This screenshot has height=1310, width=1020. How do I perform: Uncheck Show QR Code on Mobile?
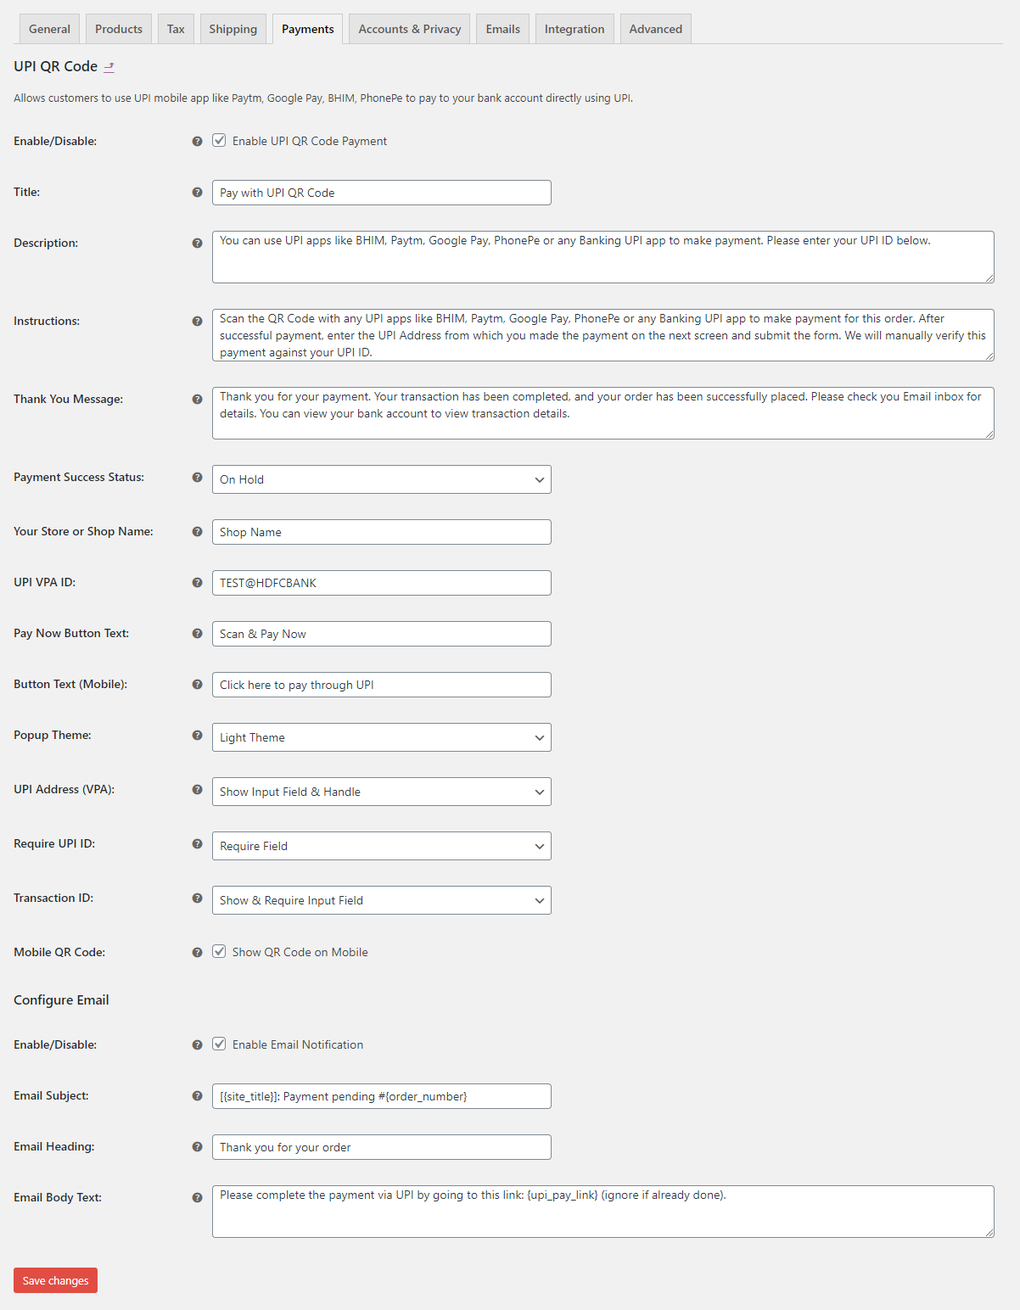[x=219, y=952]
